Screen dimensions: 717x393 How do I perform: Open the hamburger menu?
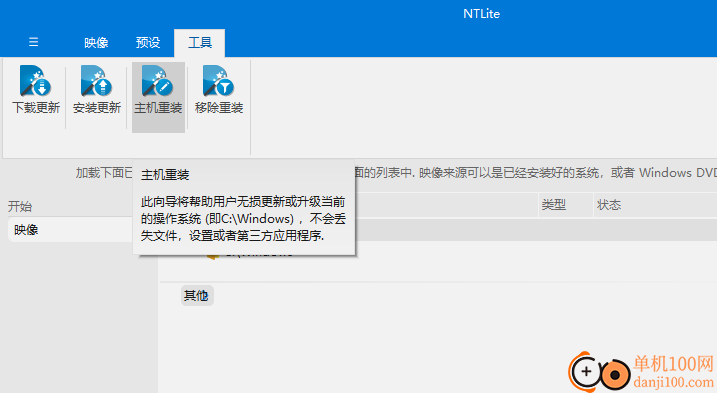(x=33, y=42)
